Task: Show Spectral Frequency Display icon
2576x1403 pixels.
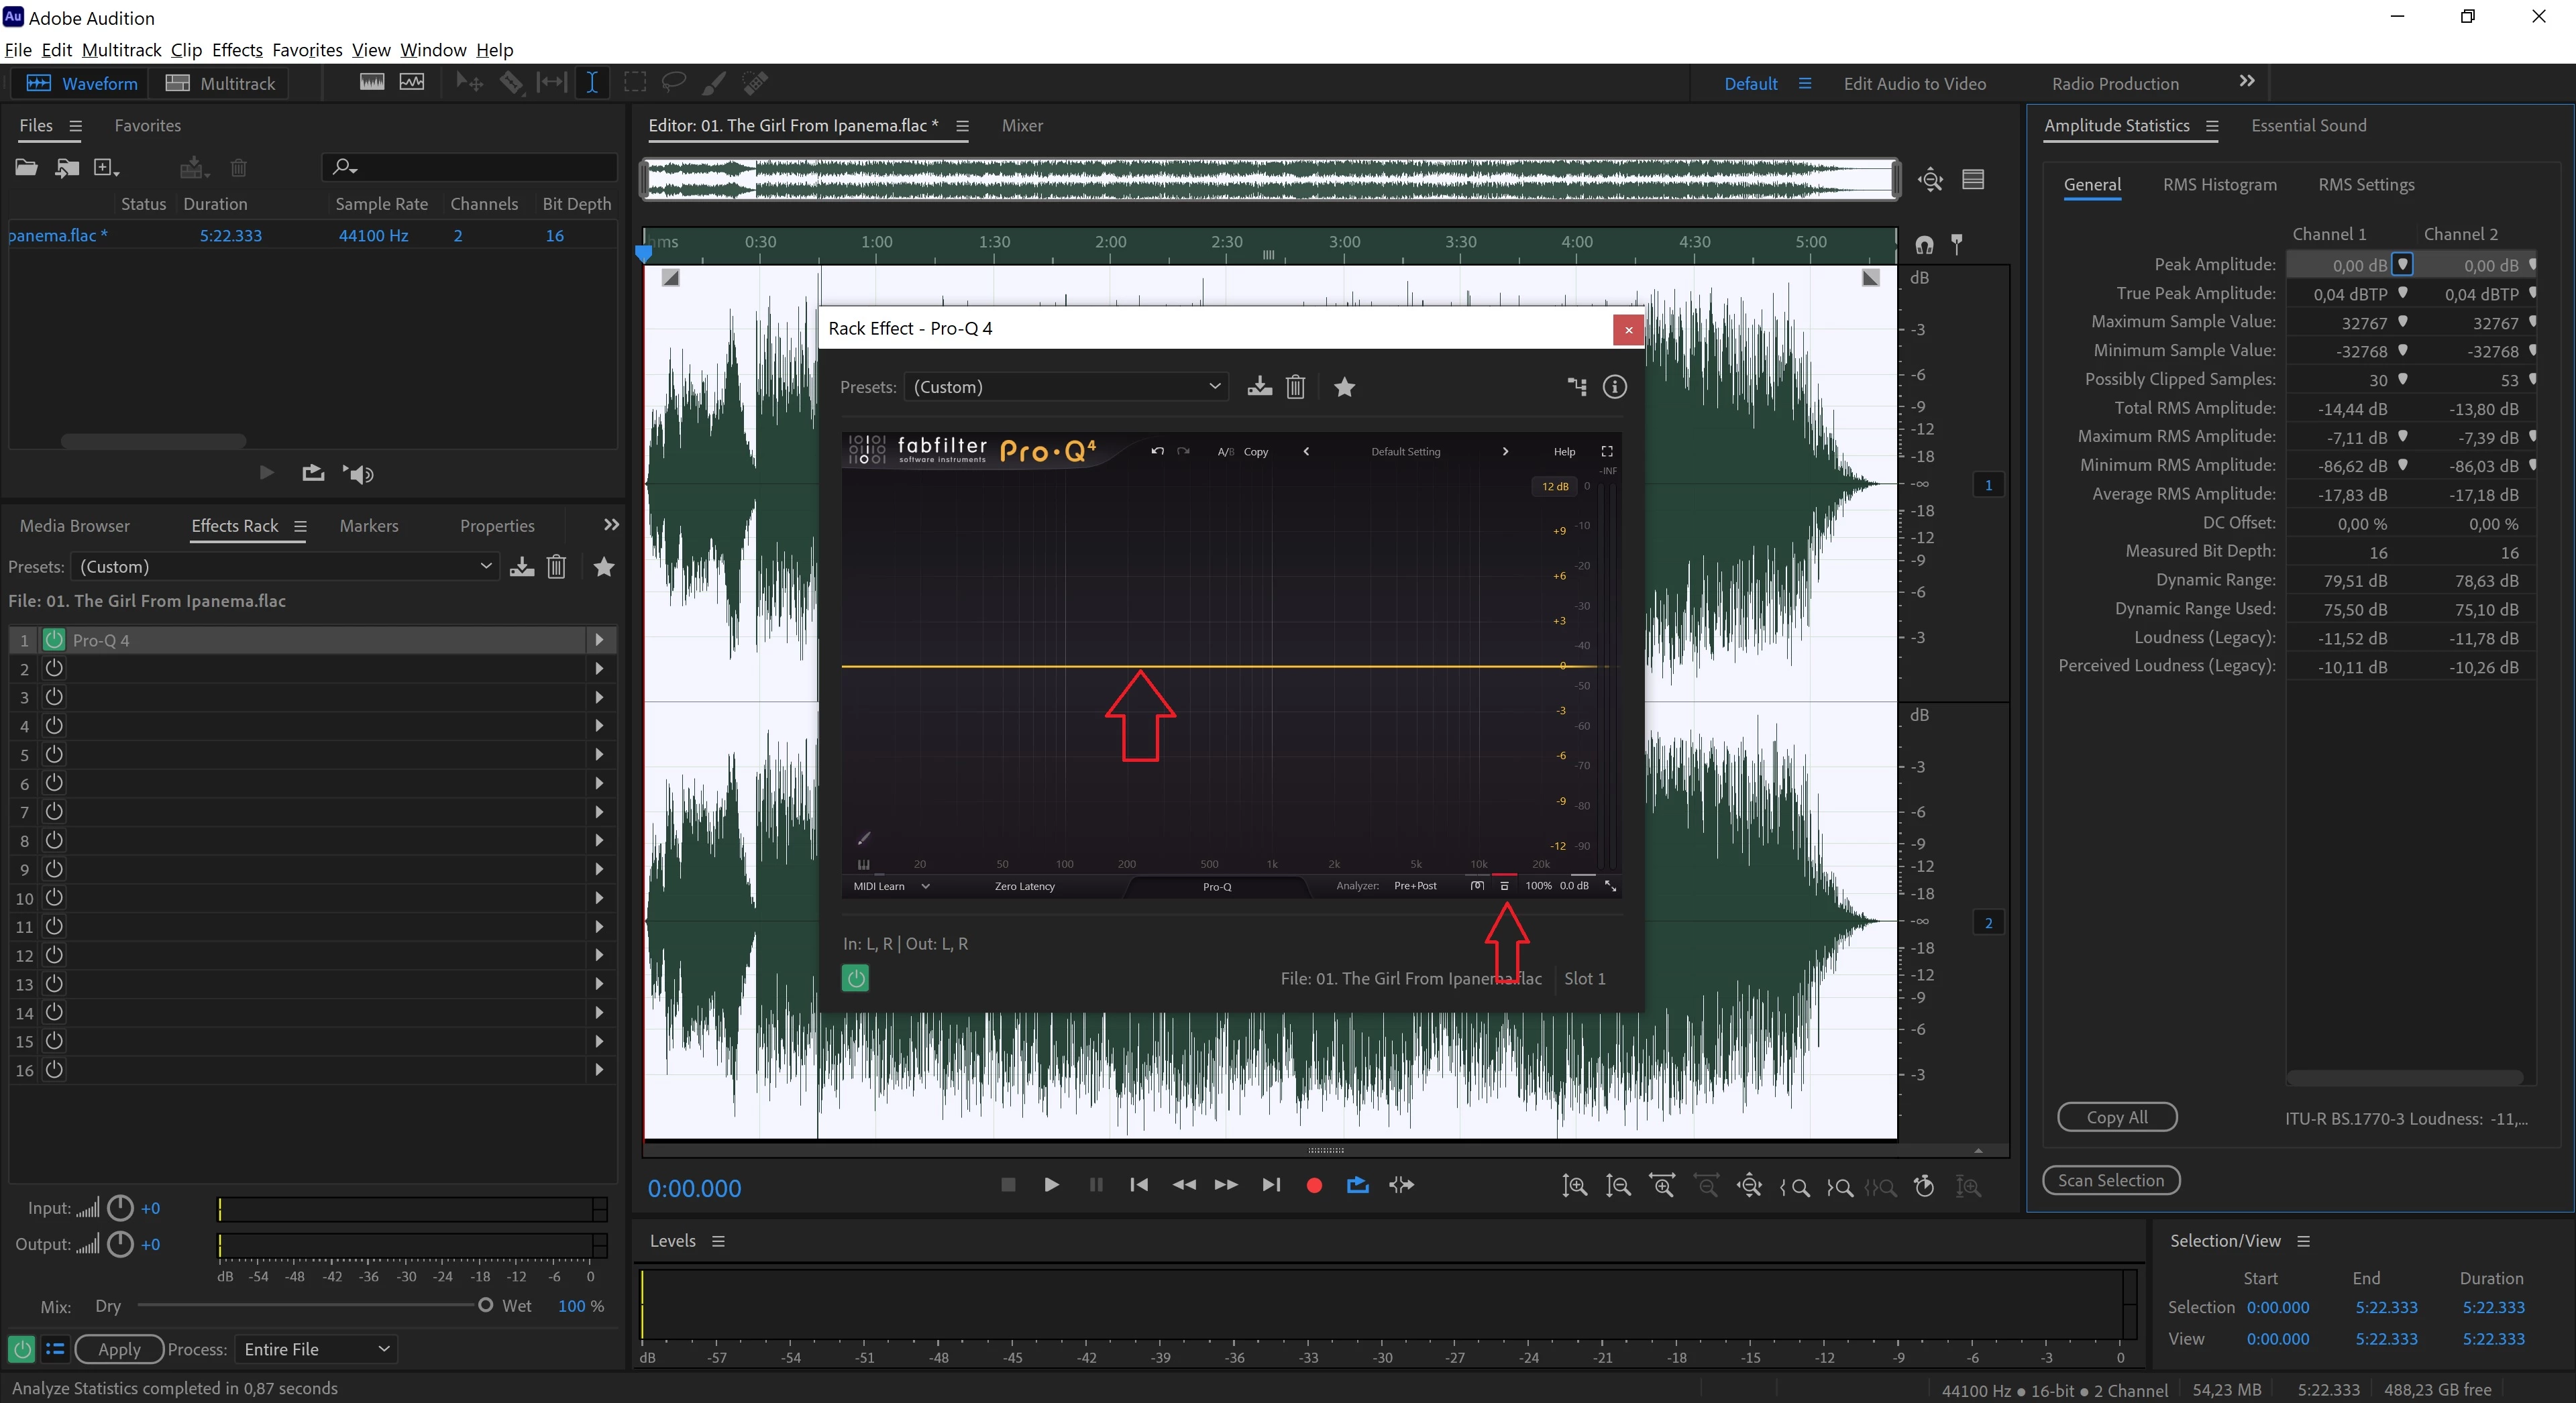Action: [372, 83]
